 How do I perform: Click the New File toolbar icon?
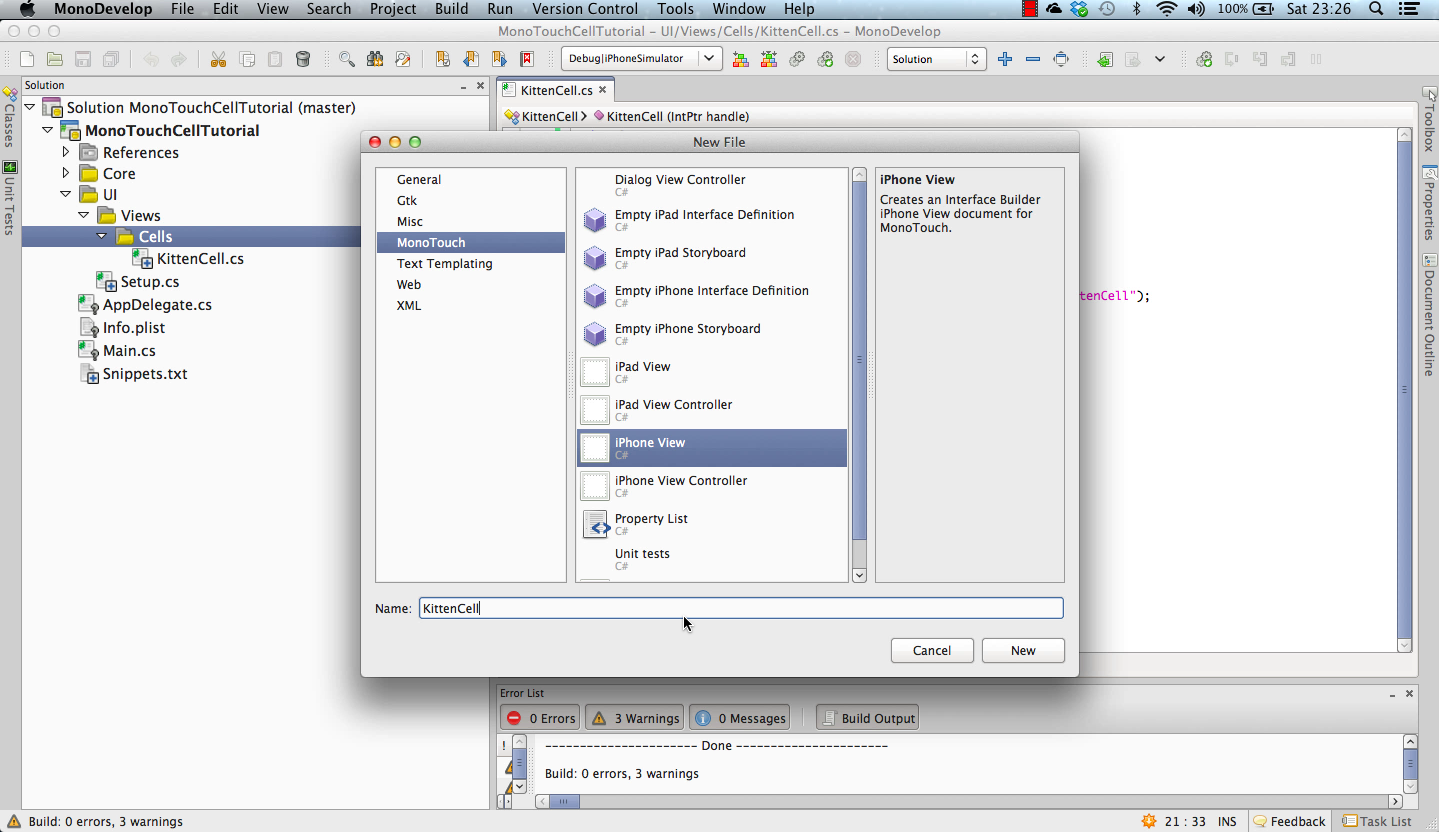(x=27, y=59)
